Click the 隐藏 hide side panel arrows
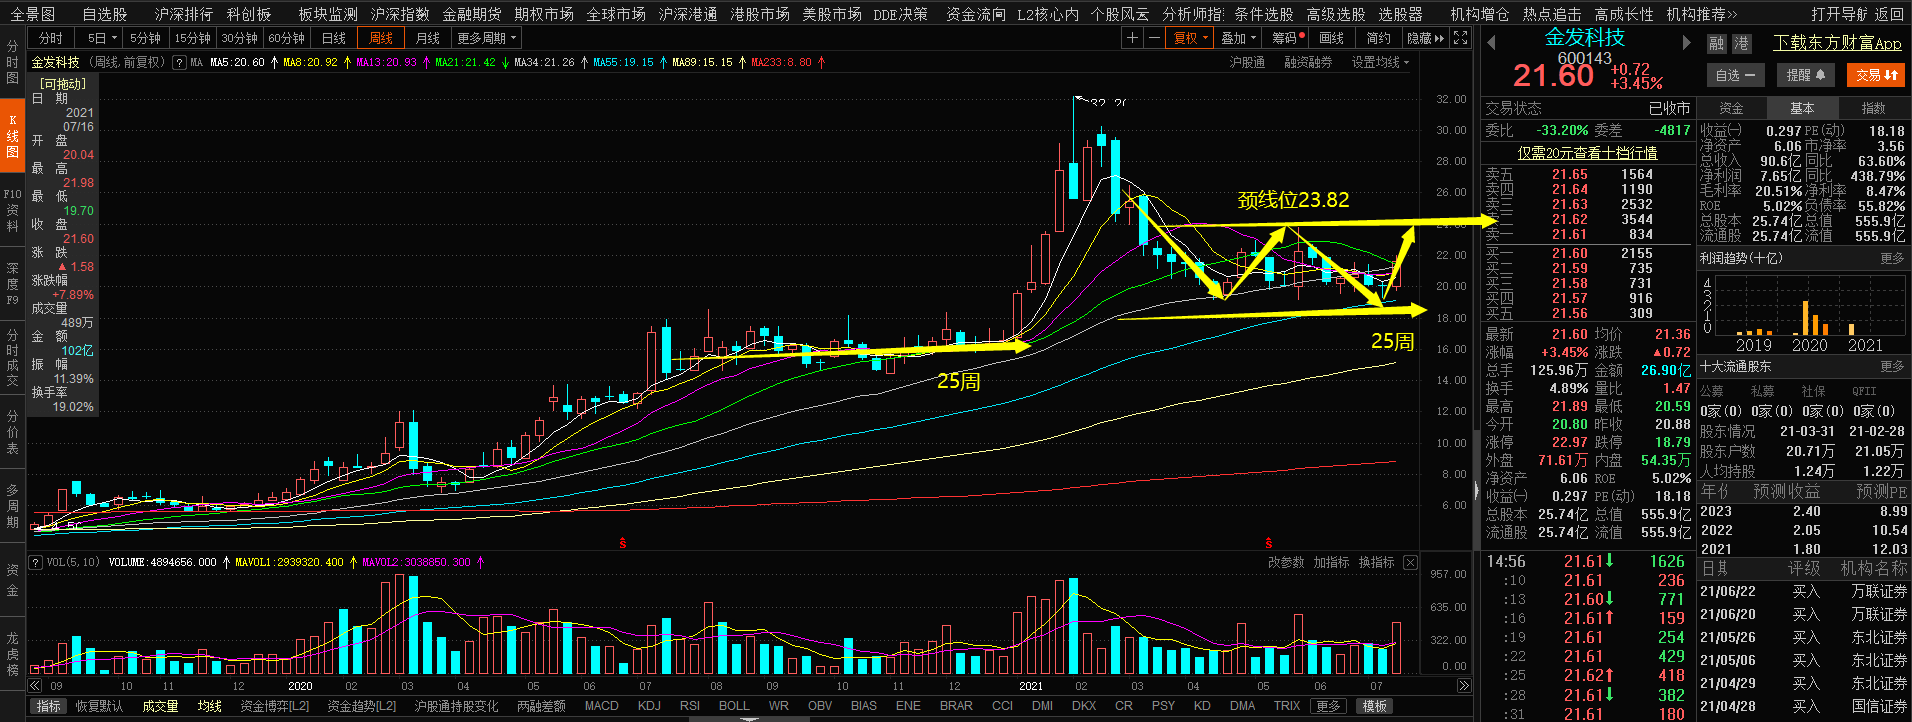The width and height of the screenshot is (1912, 722). coord(1425,38)
